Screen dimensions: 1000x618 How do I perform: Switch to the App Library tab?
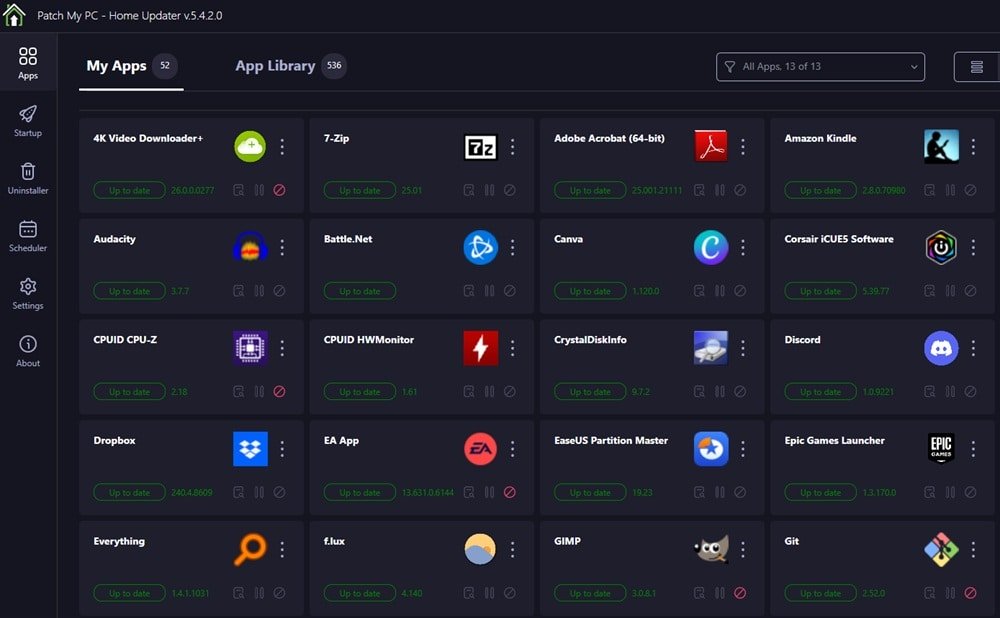point(275,66)
